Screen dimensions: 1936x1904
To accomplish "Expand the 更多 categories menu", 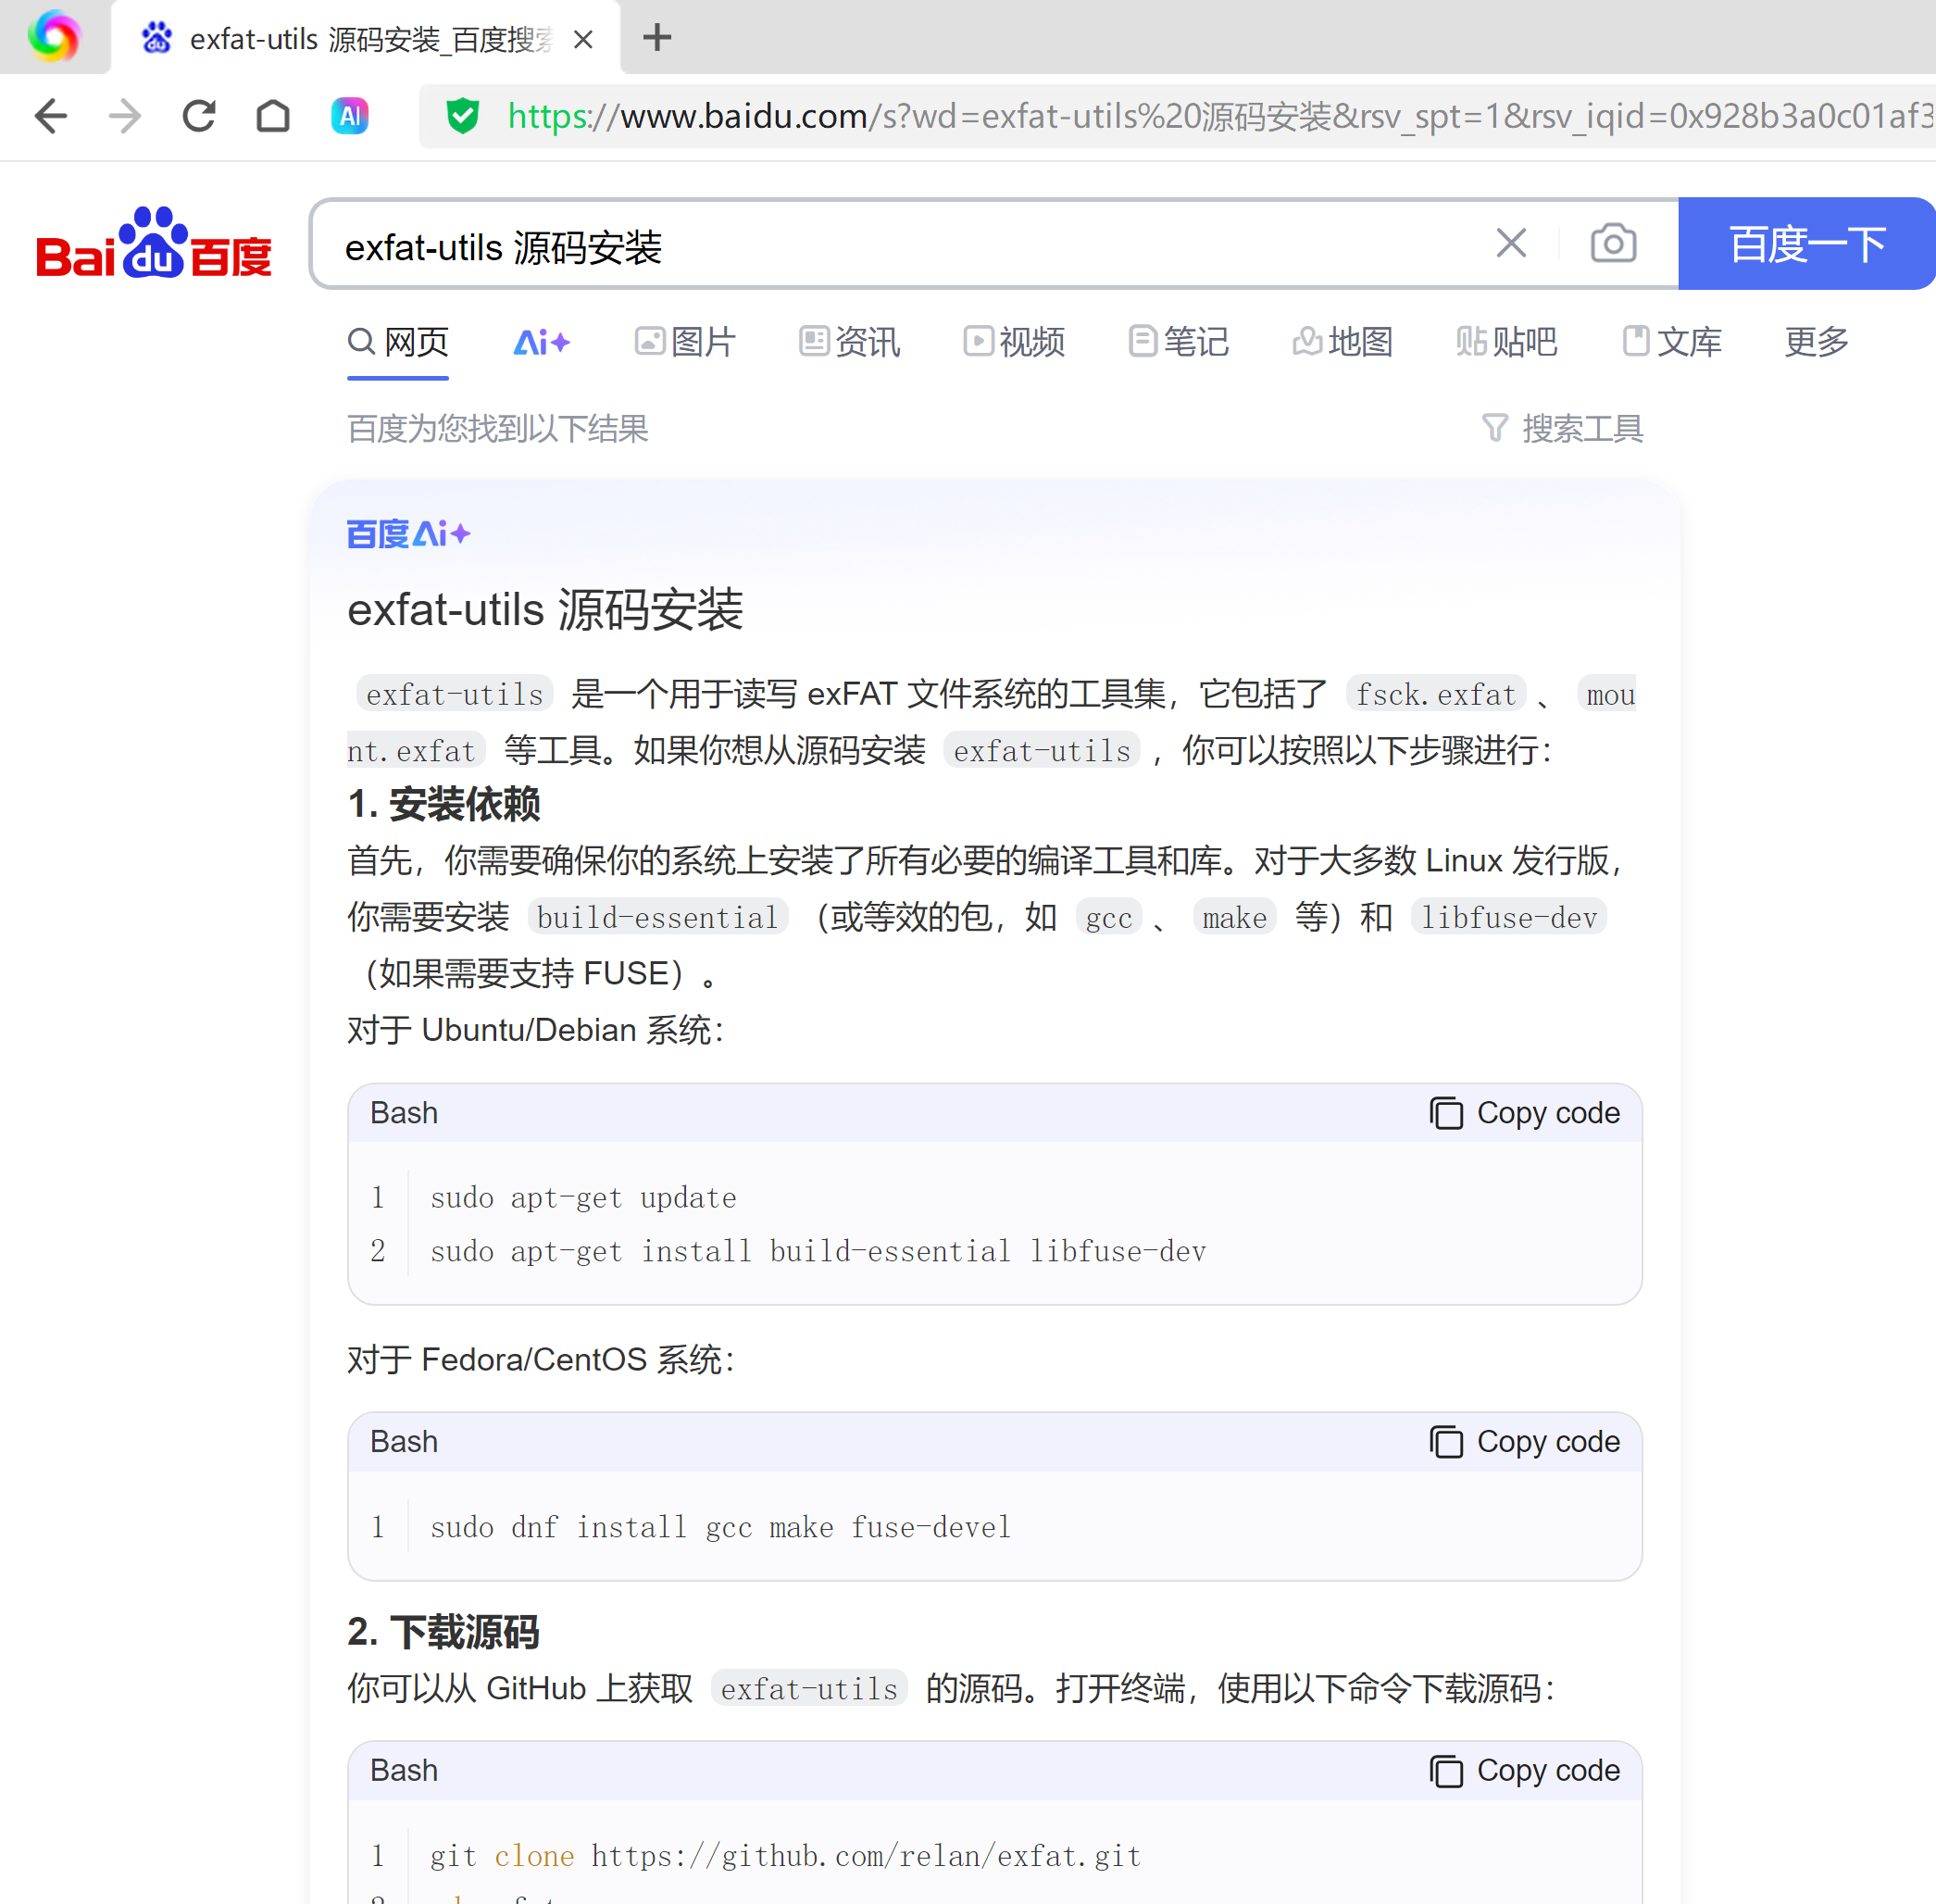I will (x=1816, y=342).
